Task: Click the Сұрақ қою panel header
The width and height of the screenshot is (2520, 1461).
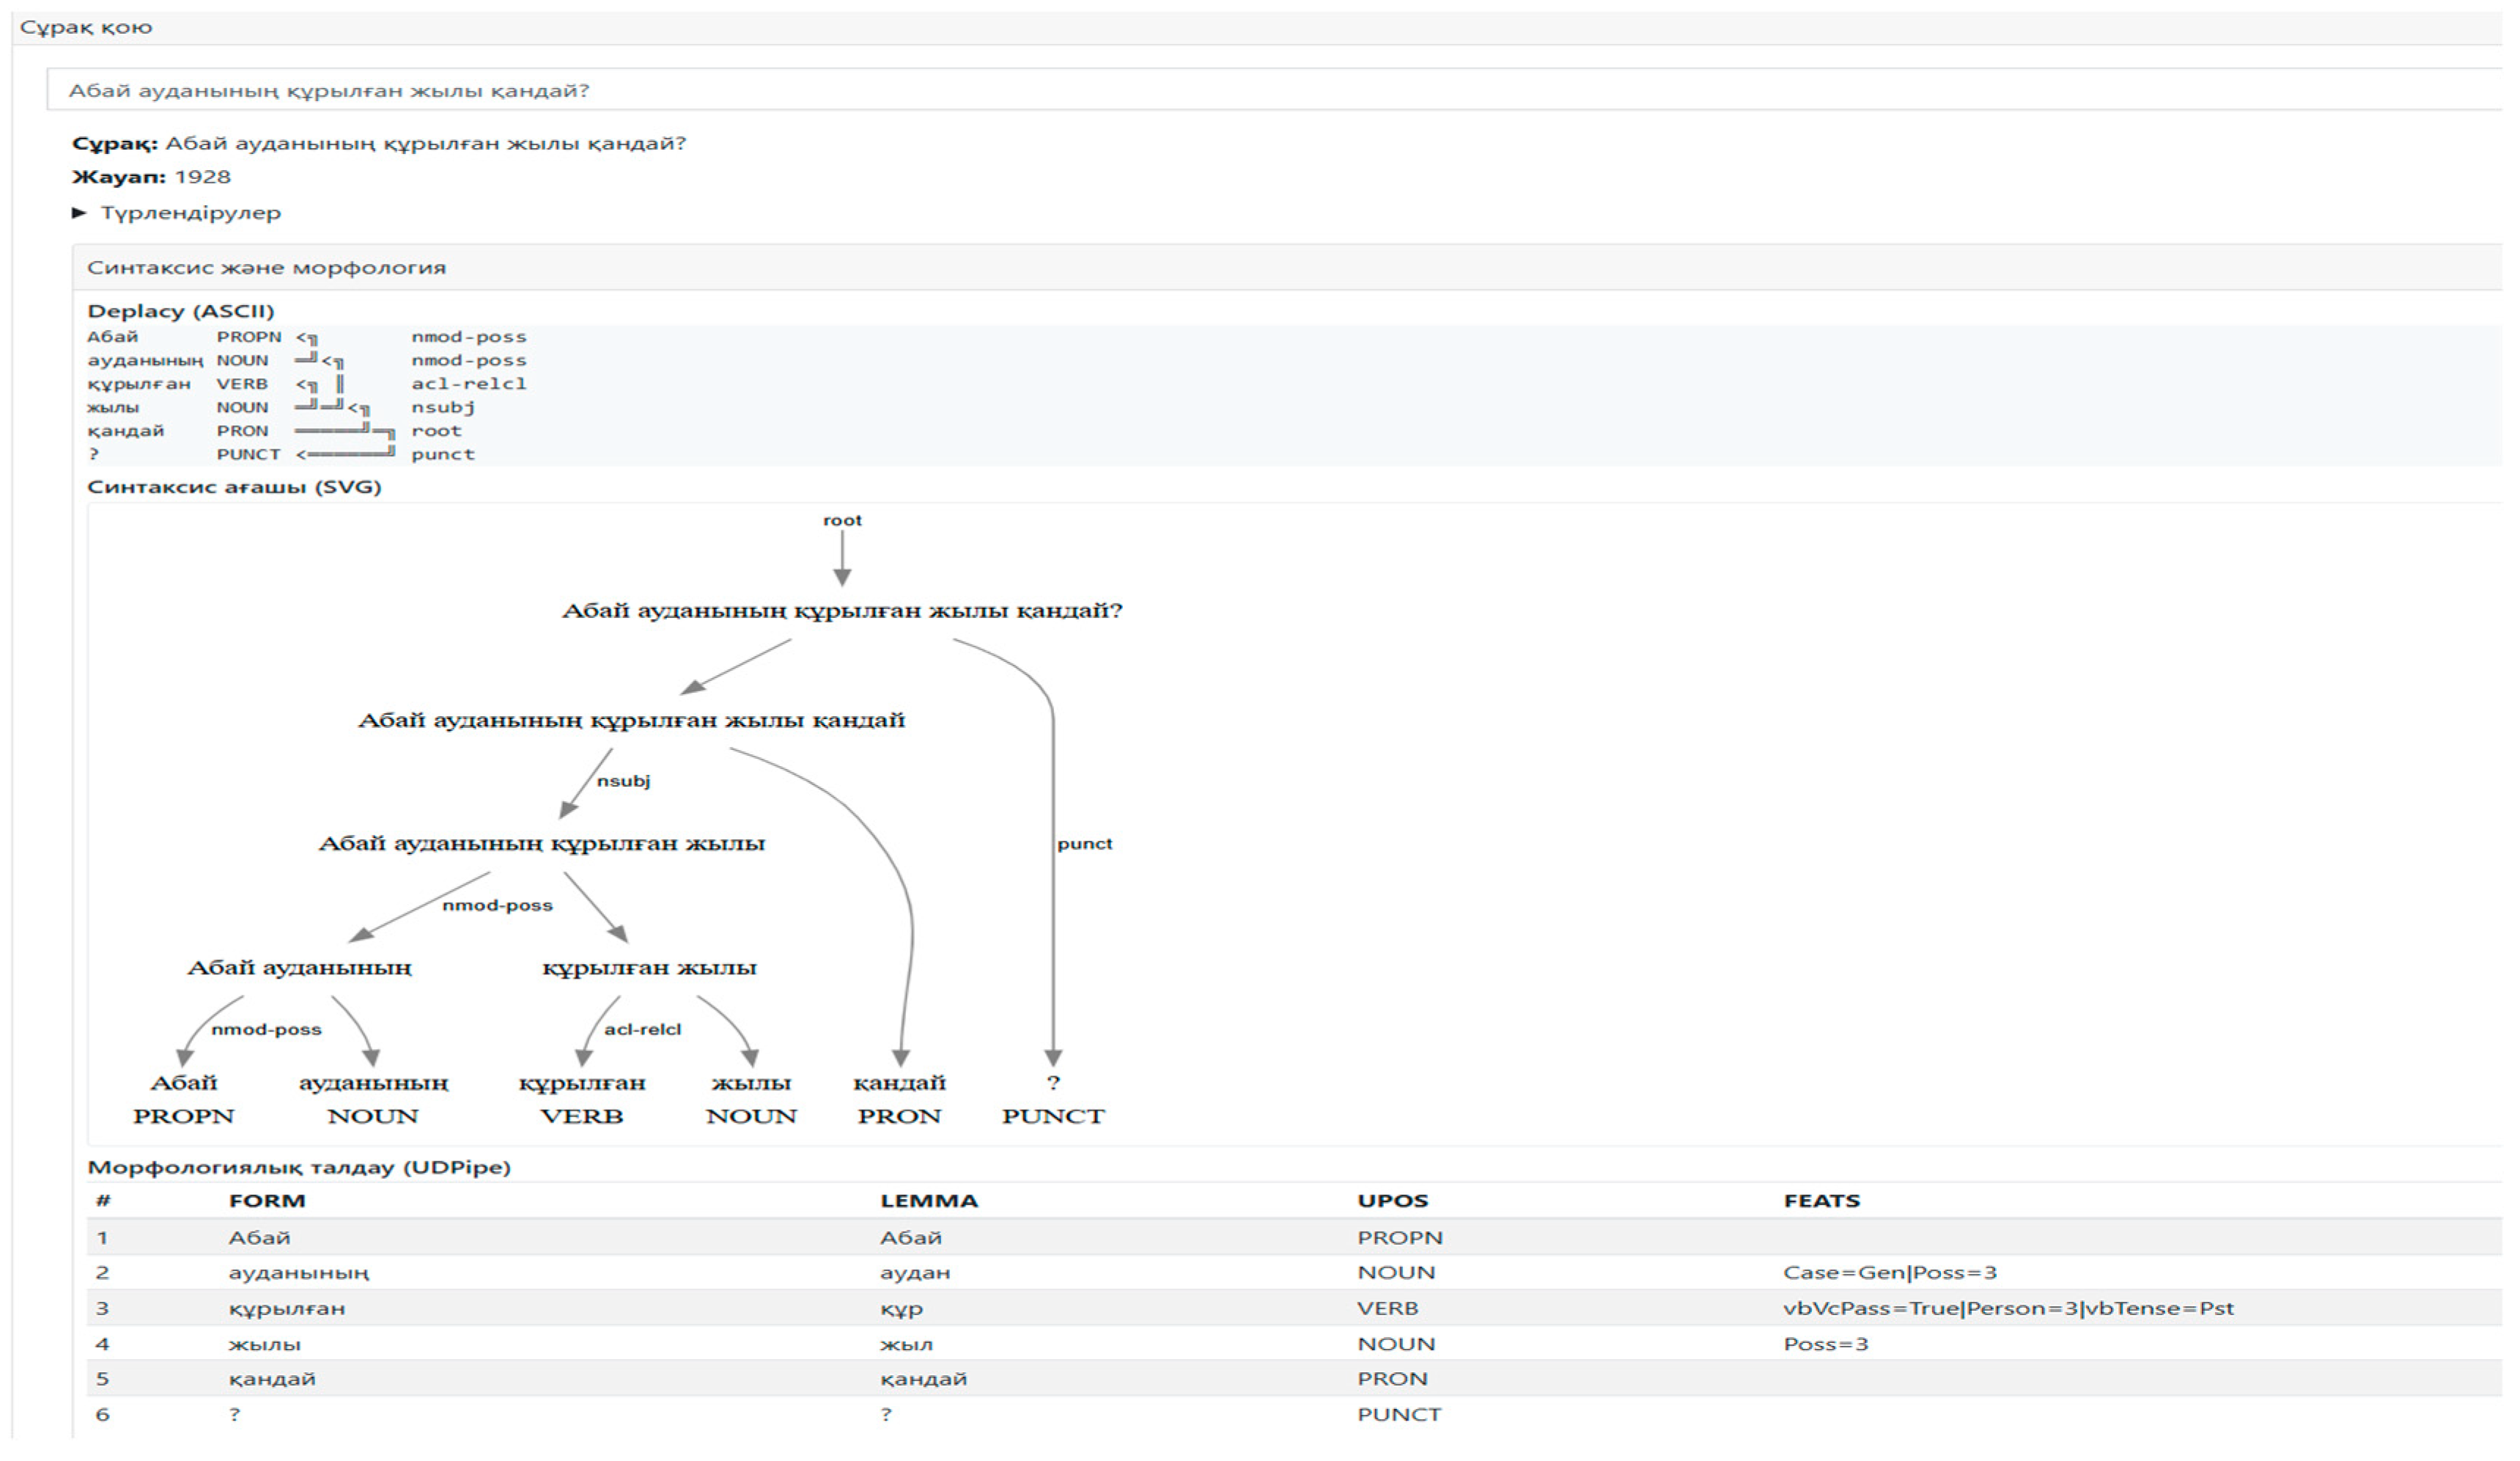Action: point(87,27)
